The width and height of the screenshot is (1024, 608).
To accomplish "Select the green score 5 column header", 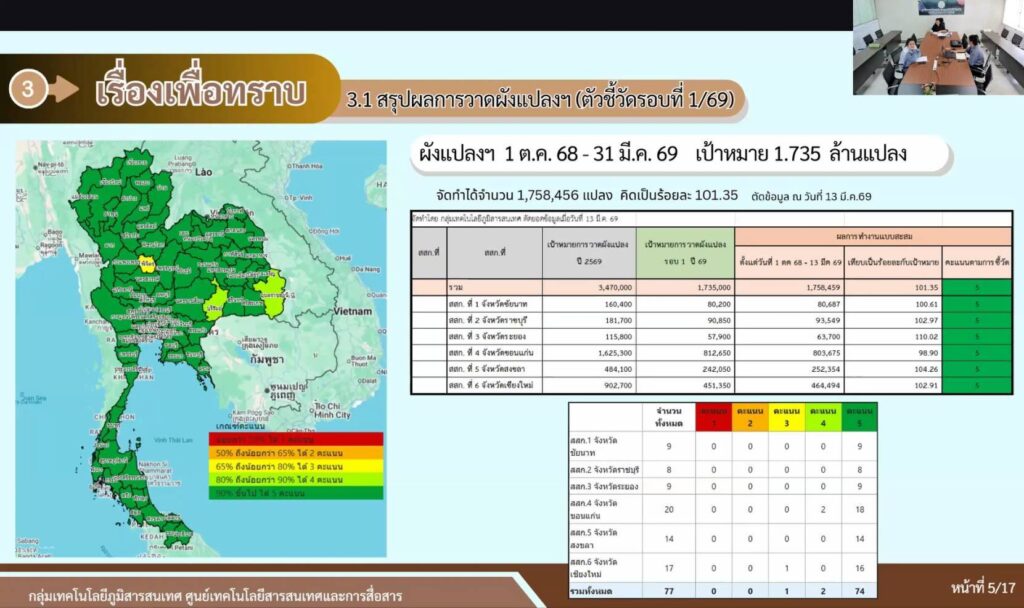I will point(859,416).
